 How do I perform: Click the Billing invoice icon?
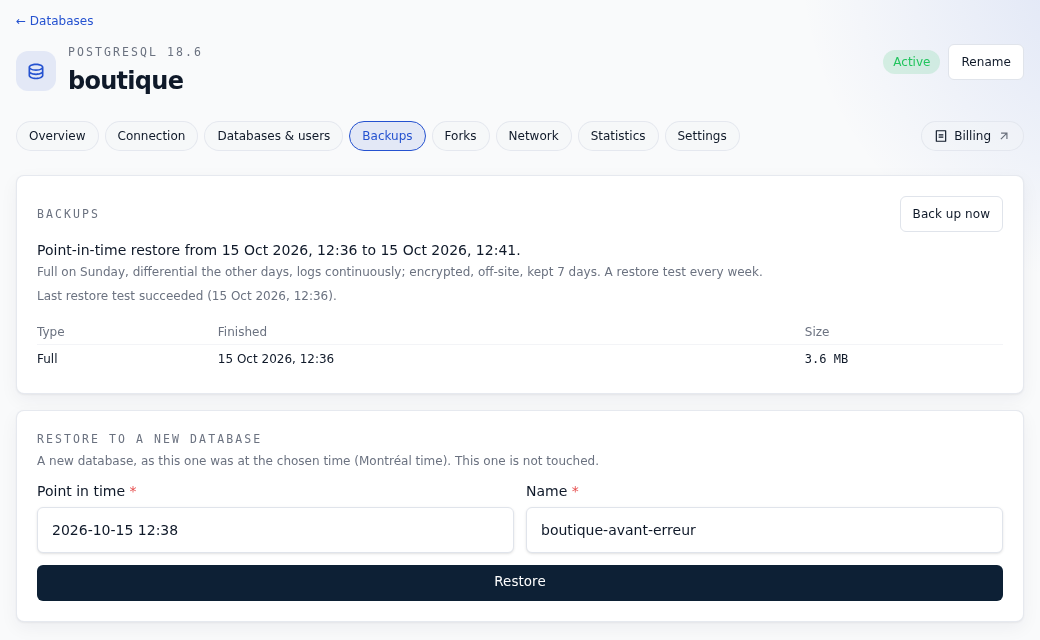pos(941,136)
